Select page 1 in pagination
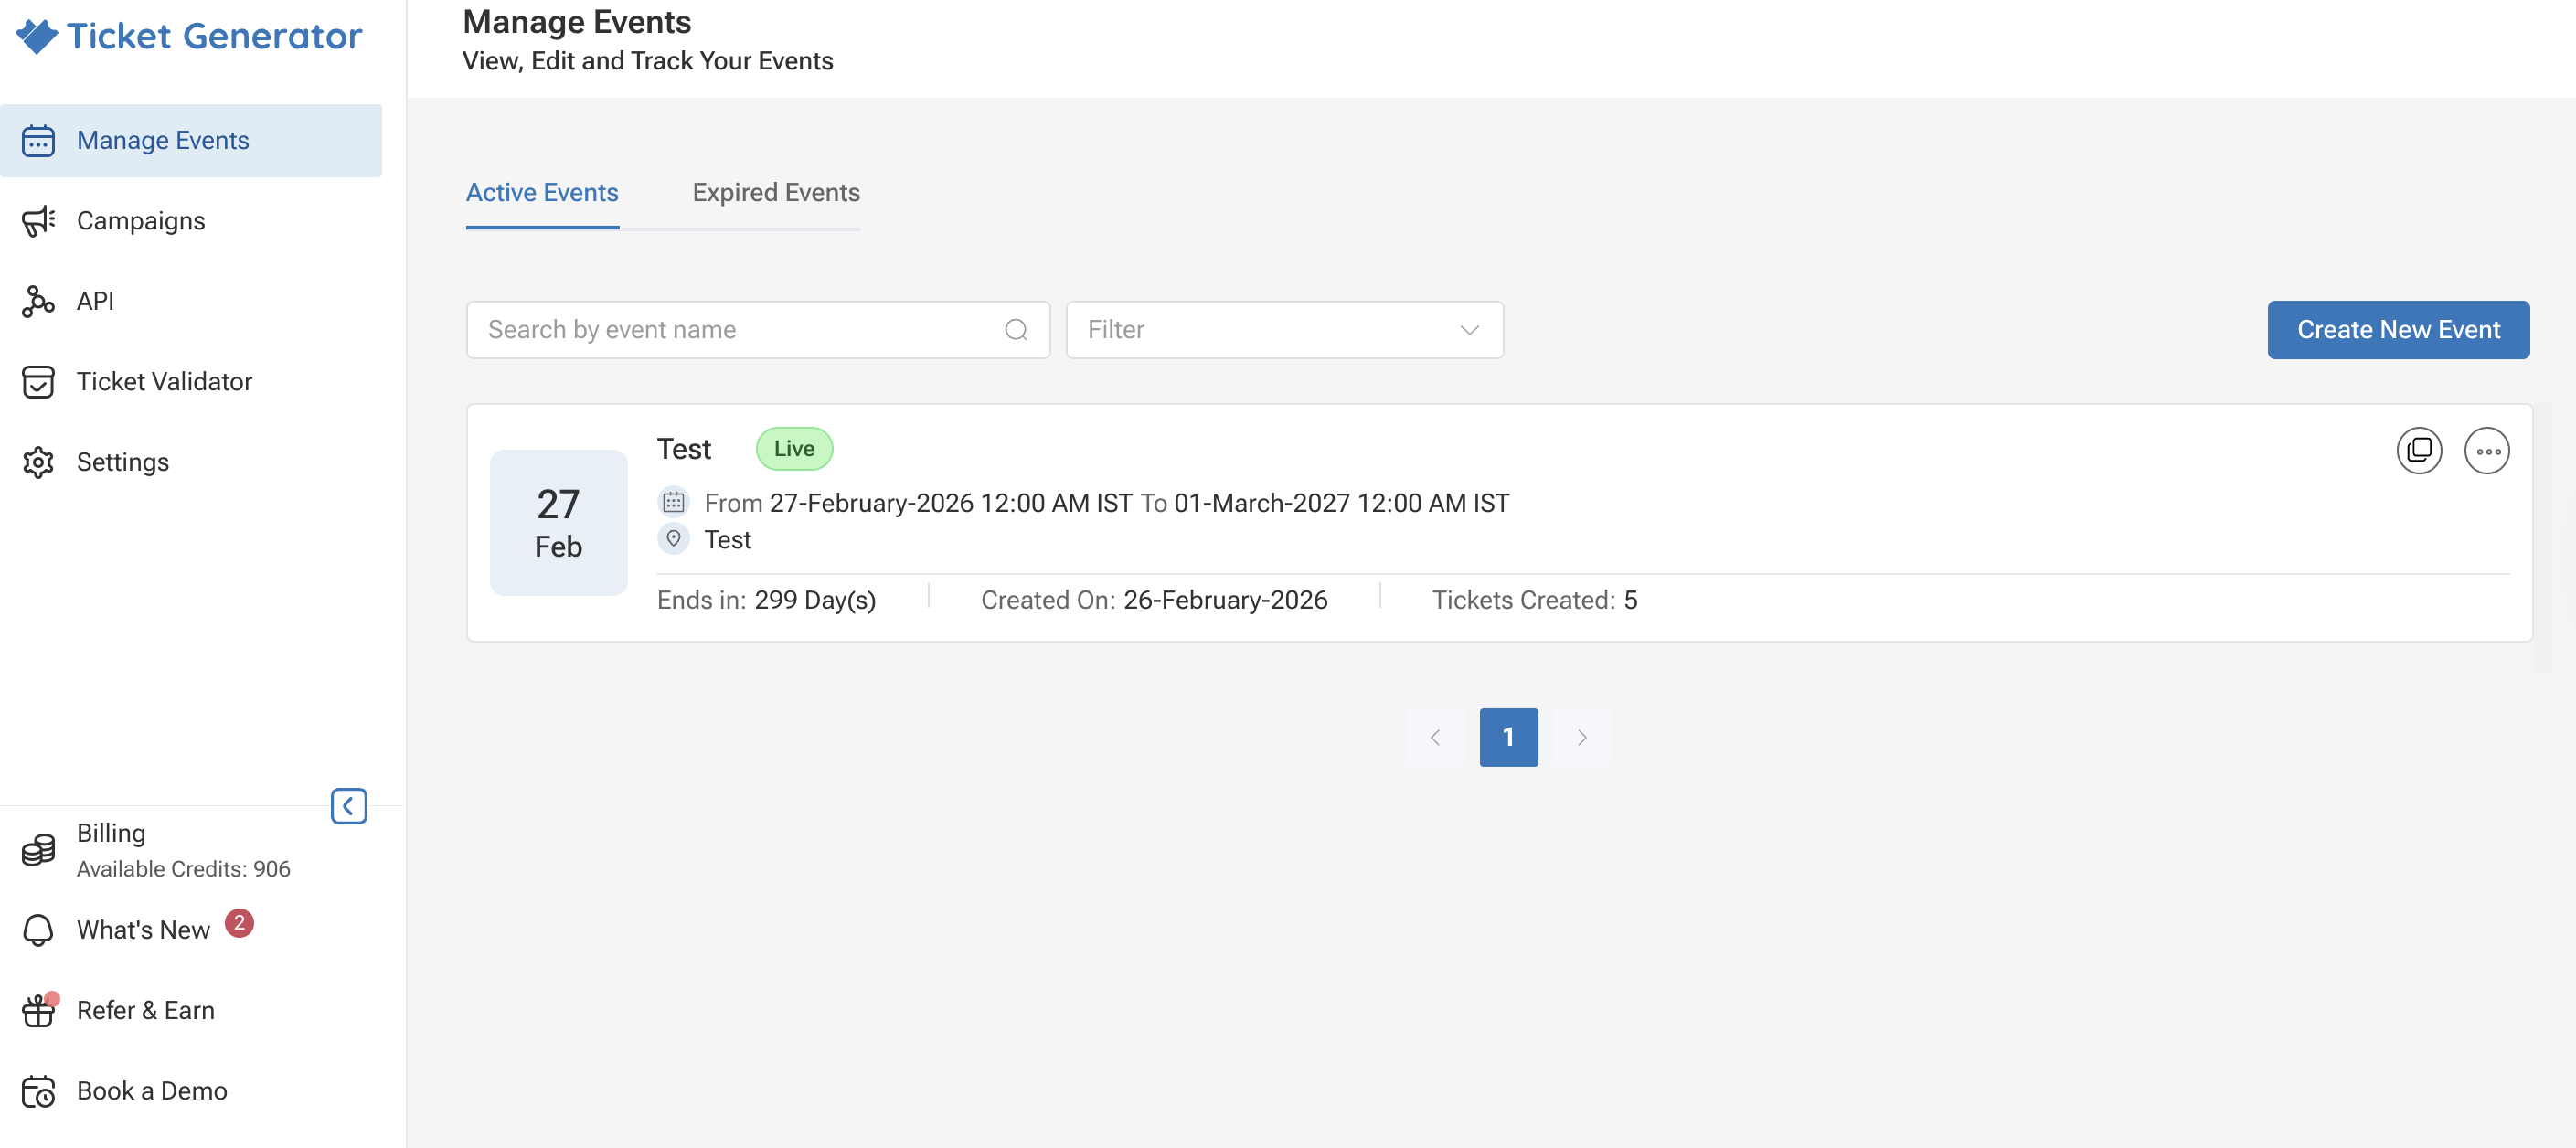Screen dimensions: 2576x1148 (x=1508, y=737)
